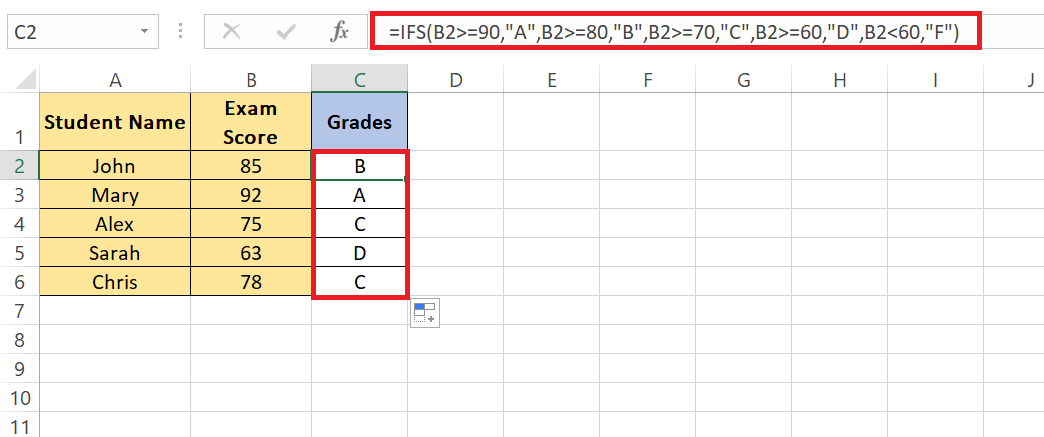The width and height of the screenshot is (1044, 437).
Task: Select Mary's grade cell showing A
Action: pos(360,195)
